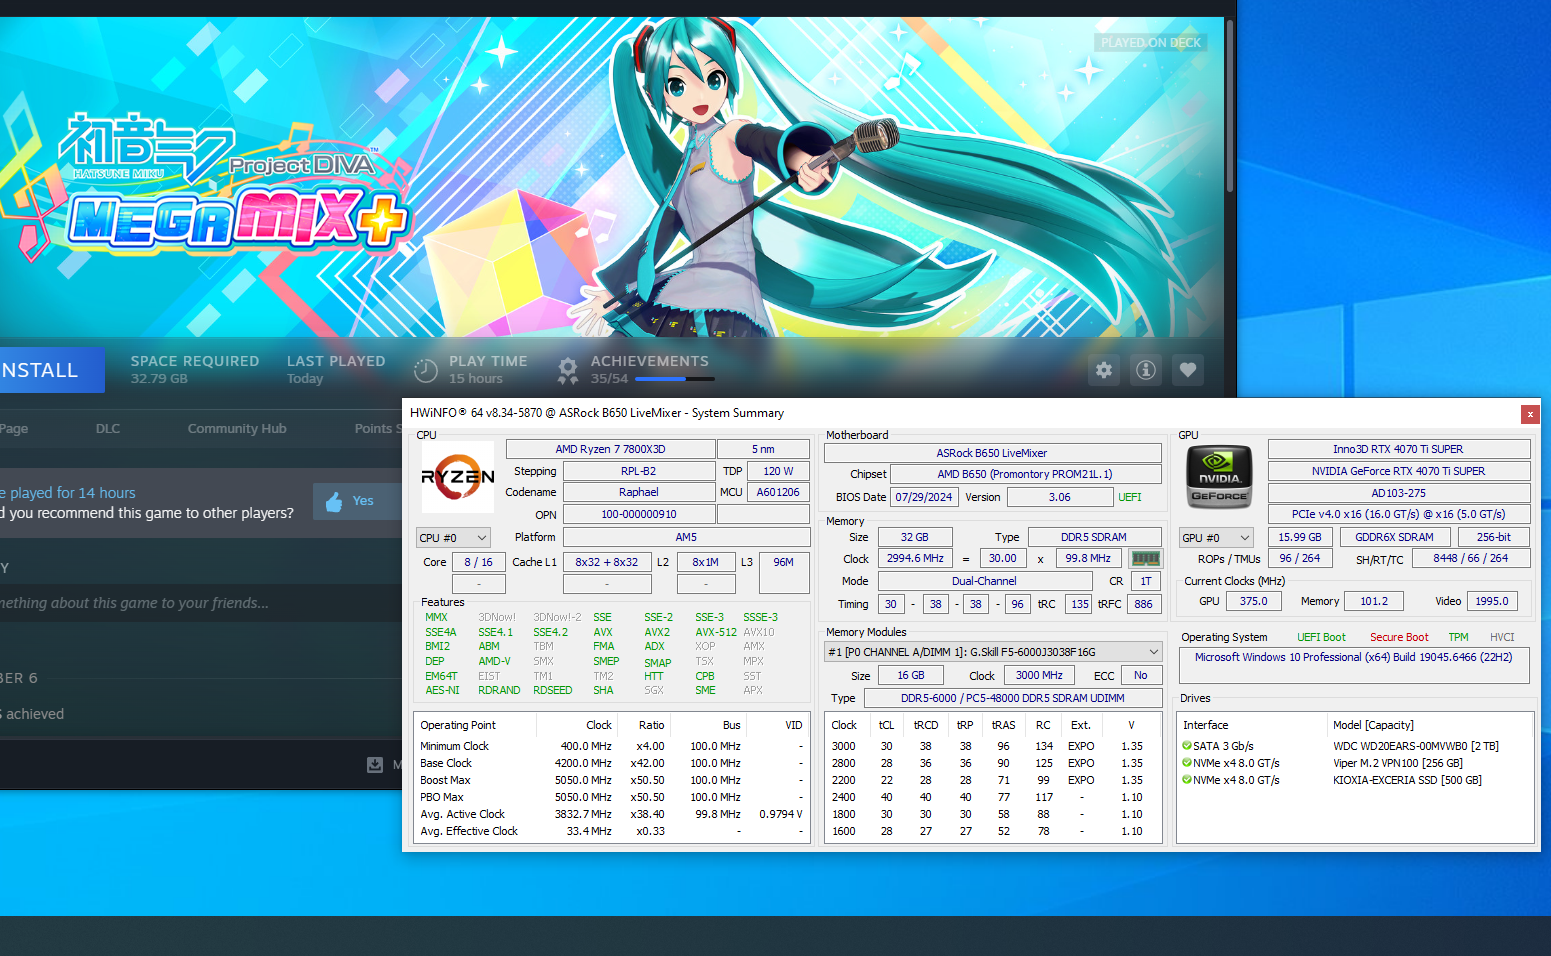Click the Boost Max operating point row
The height and width of the screenshot is (956, 1551).
click(x=611, y=780)
